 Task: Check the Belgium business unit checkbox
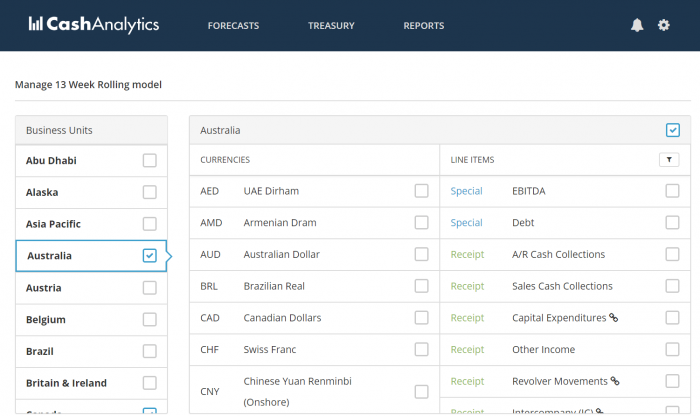pyautogui.click(x=150, y=319)
